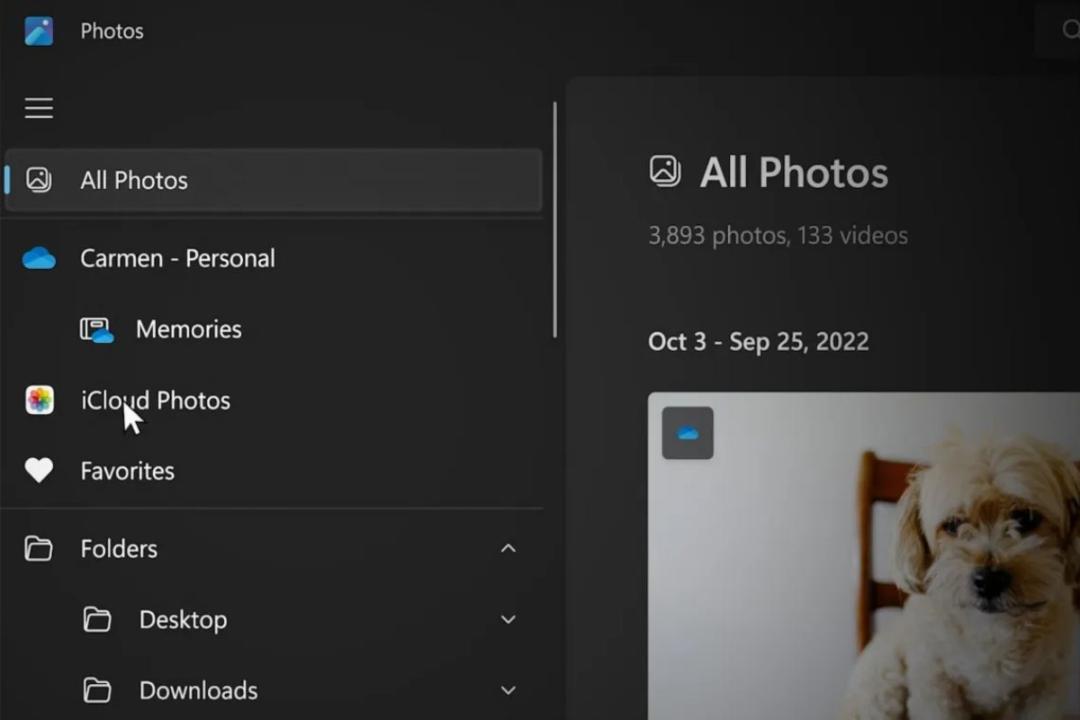The image size is (1080, 720).
Task: Click the Downloads folder icon
Action: click(96, 690)
